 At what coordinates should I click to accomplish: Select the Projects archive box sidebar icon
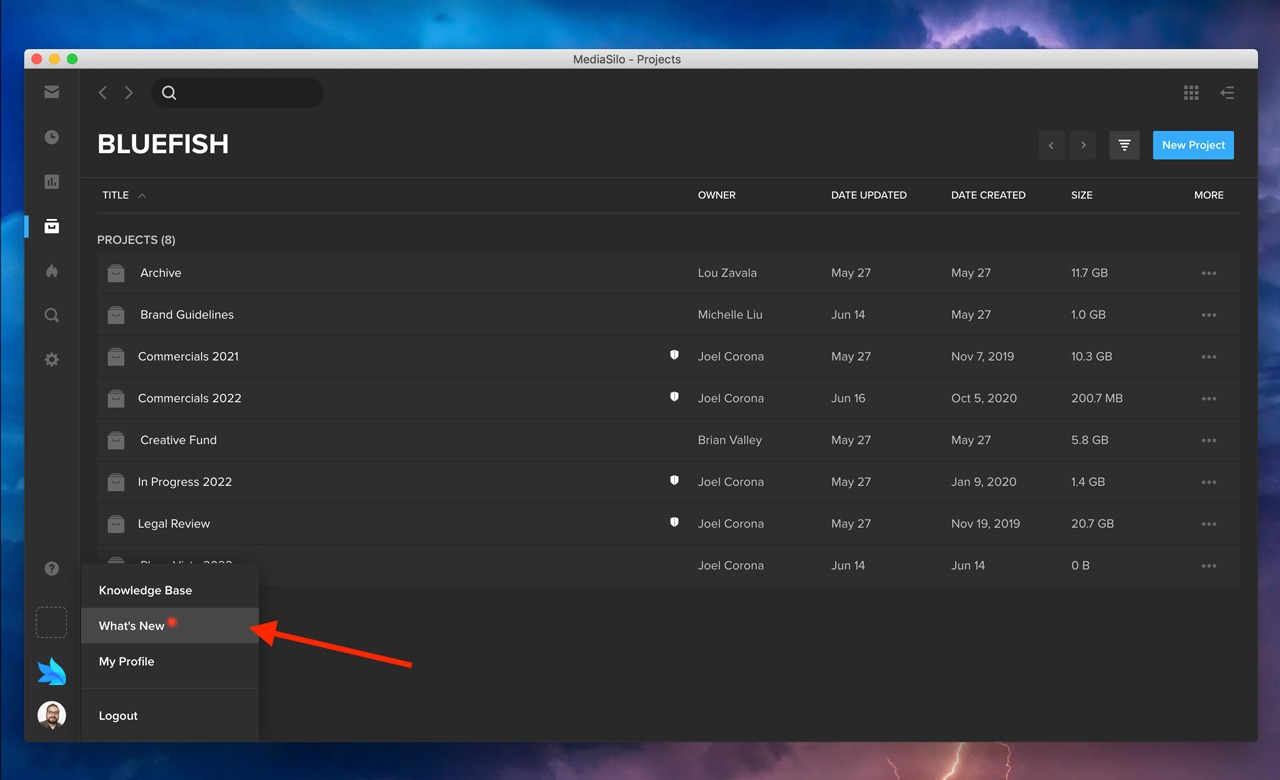tap(52, 226)
